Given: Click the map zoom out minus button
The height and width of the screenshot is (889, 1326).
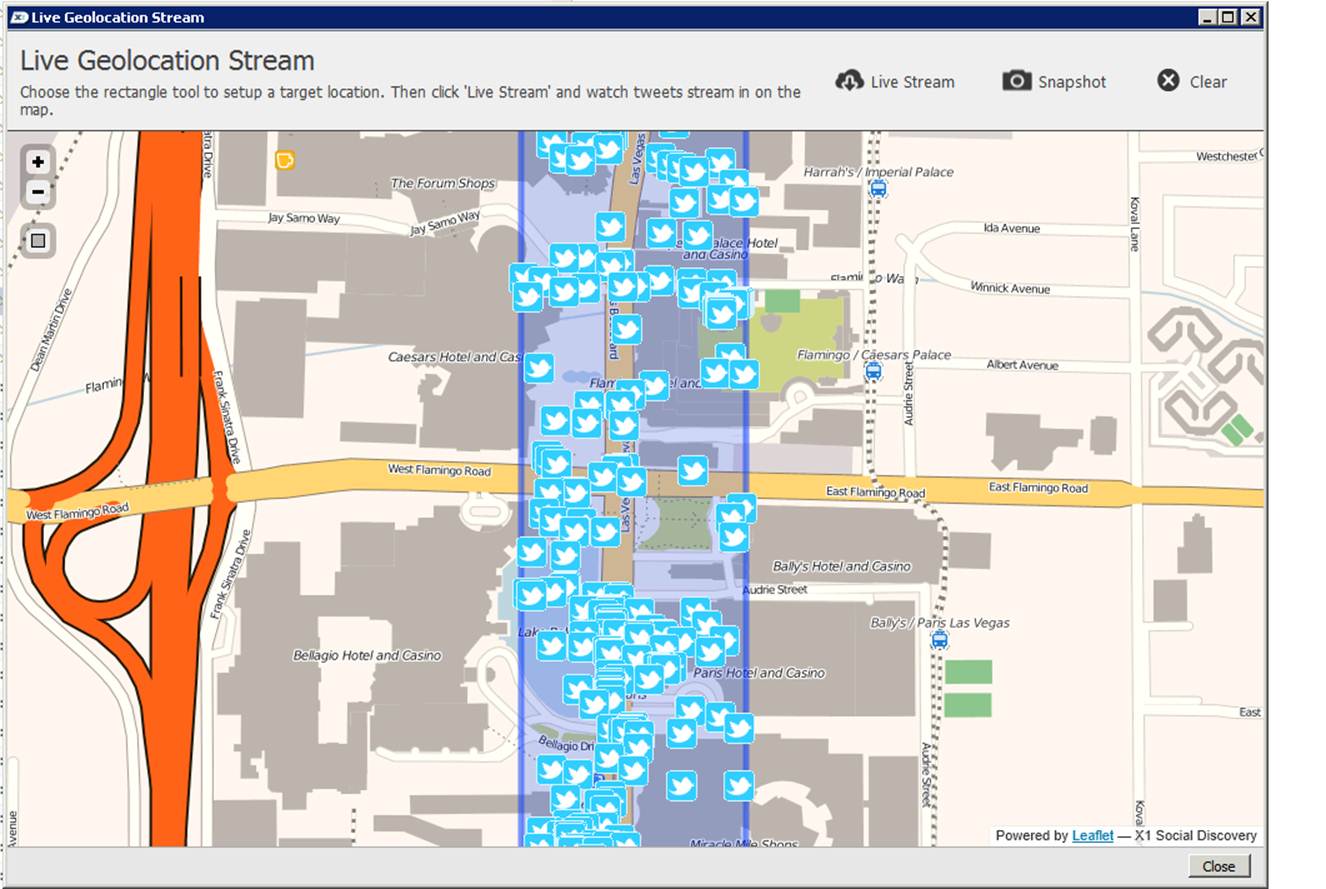Looking at the screenshot, I should pos(38,192).
